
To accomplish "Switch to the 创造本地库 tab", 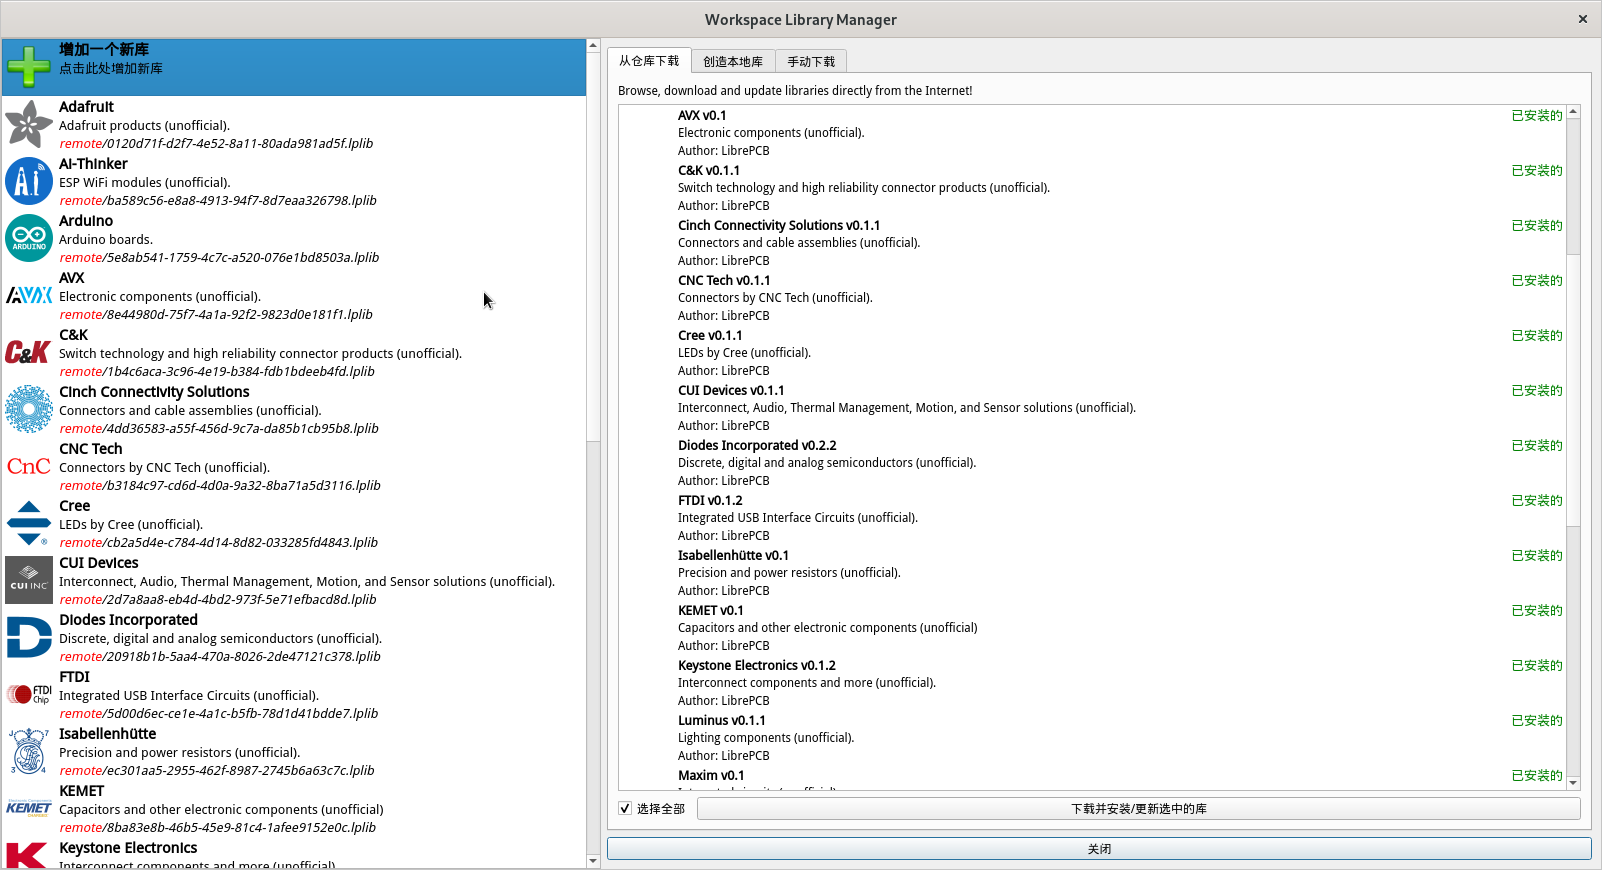I will click(x=732, y=61).
